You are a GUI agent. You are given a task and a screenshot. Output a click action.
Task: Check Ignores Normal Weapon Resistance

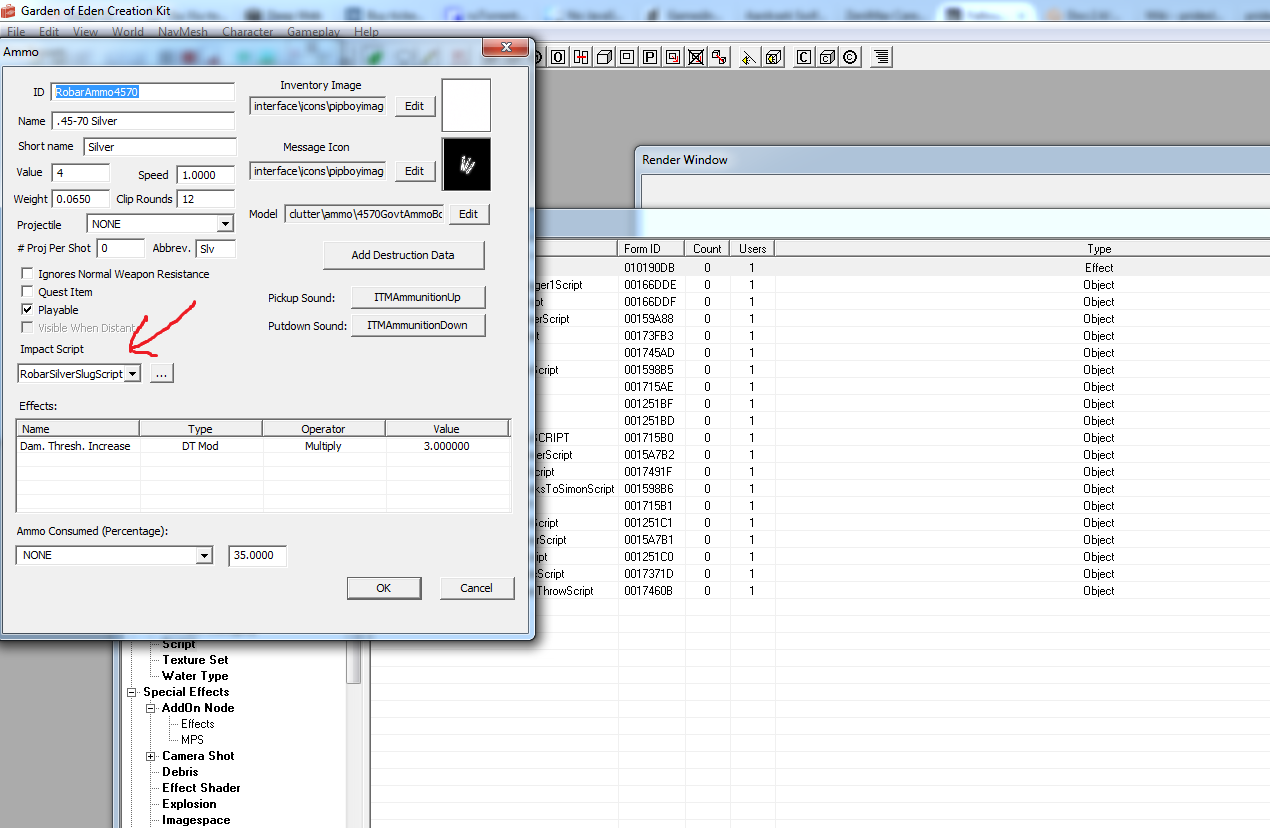click(26, 273)
